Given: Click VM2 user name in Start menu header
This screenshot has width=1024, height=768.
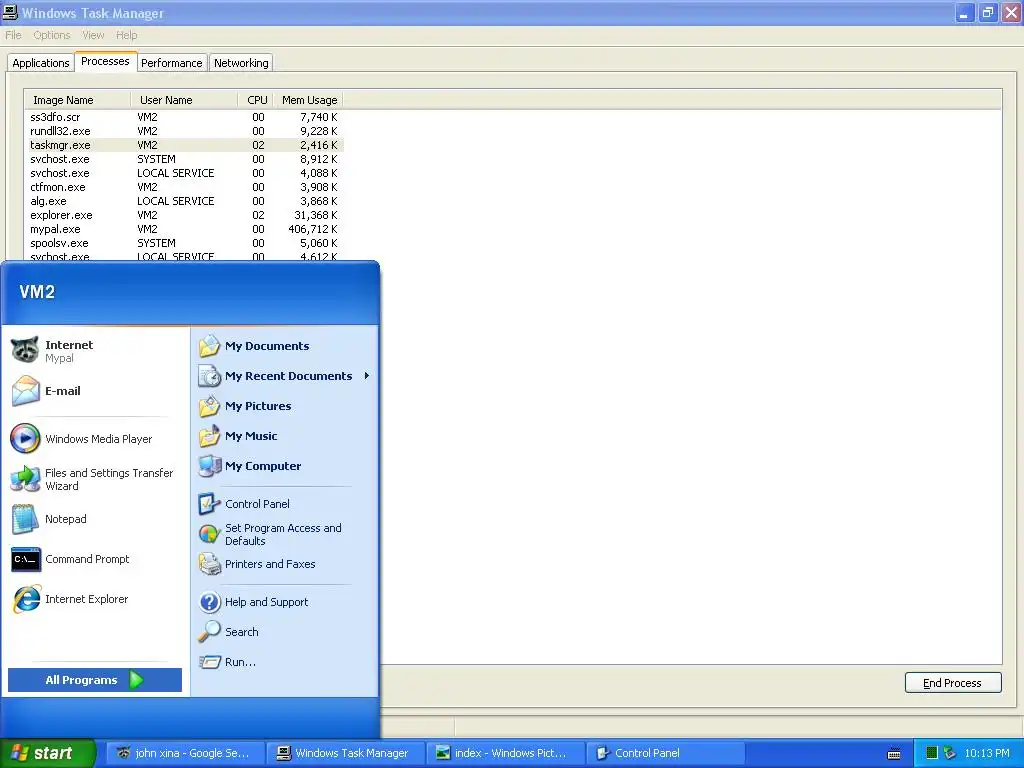Looking at the screenshot, I should (x=37, y=292).
